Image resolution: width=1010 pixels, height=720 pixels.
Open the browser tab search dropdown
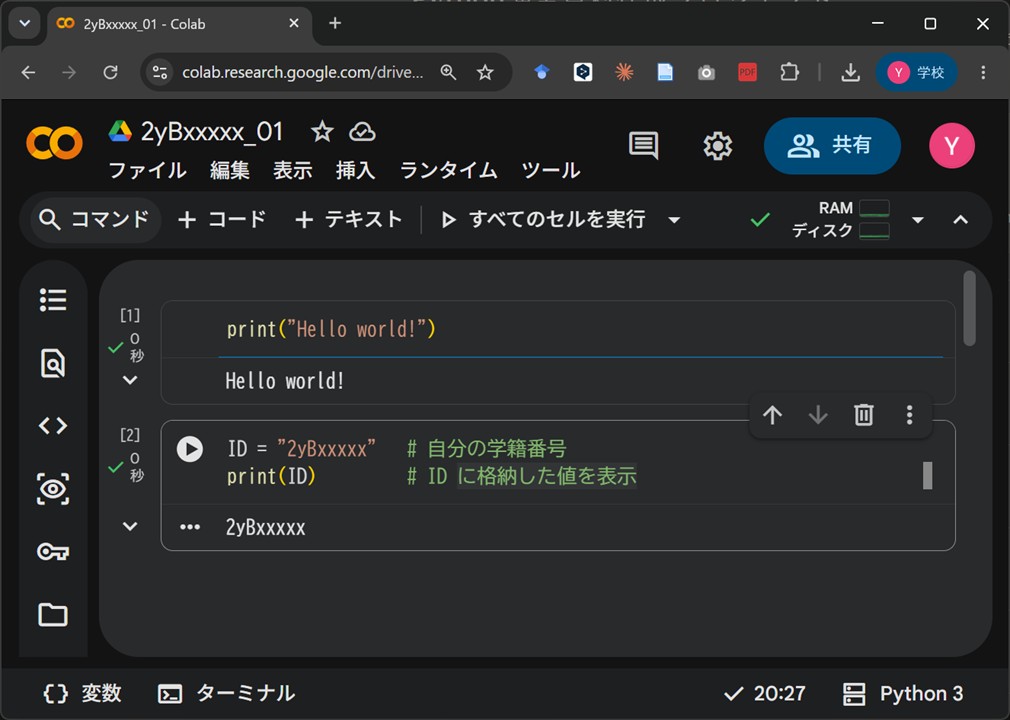pos(24,24)
